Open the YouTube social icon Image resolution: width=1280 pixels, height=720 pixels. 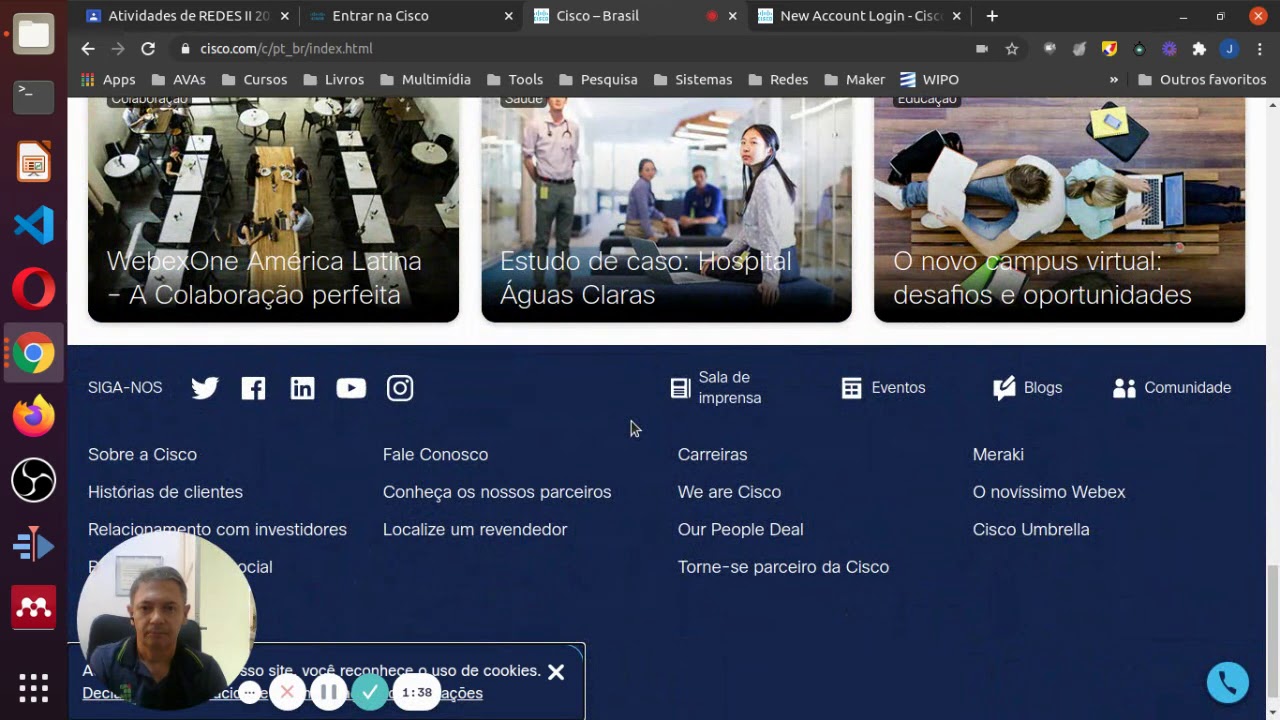[x=351, y=388]
